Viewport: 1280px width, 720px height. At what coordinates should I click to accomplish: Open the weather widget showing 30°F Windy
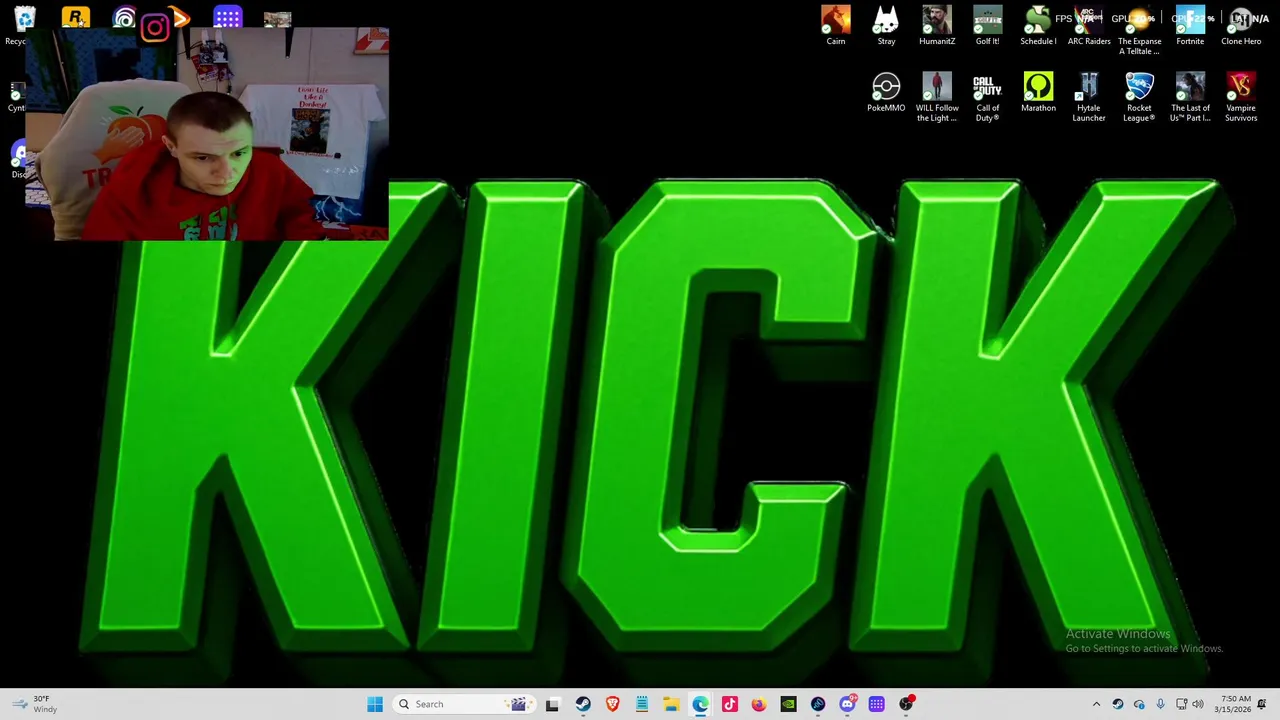click(33, 704)
